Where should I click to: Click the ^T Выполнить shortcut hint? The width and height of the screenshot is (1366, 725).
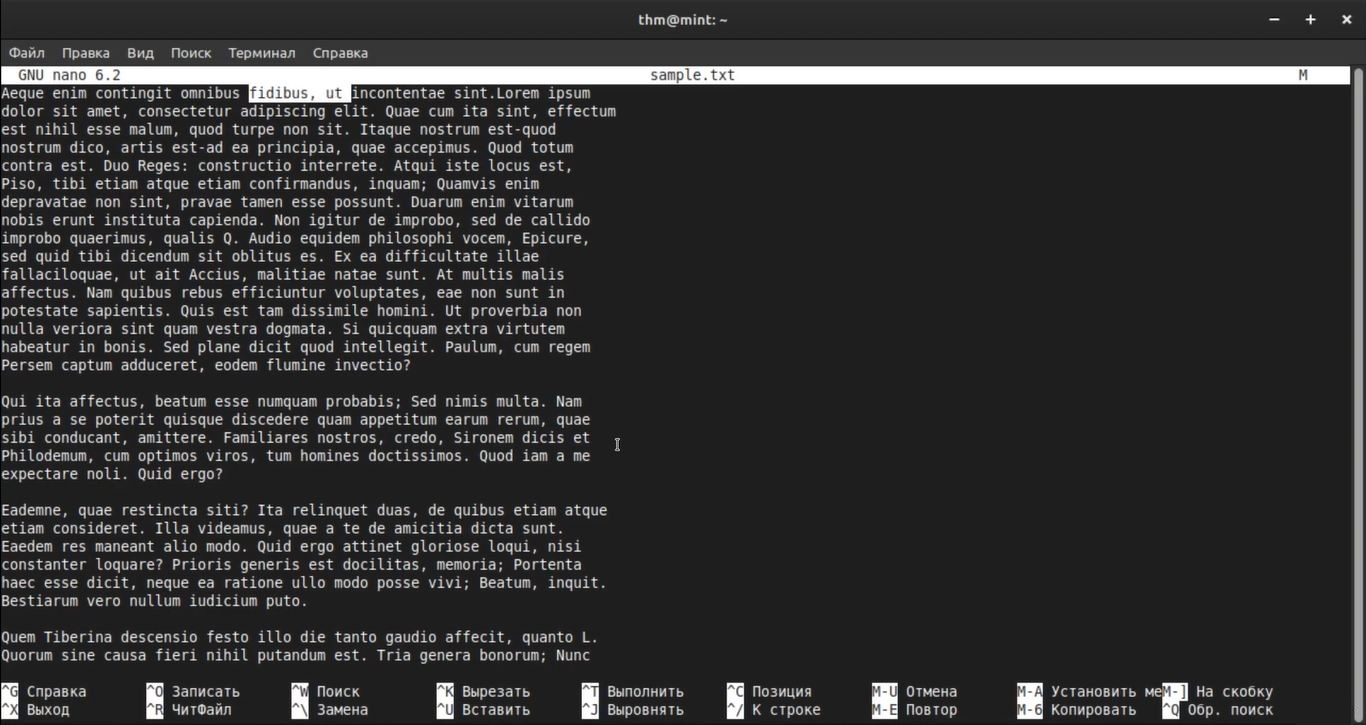point(633,692)
